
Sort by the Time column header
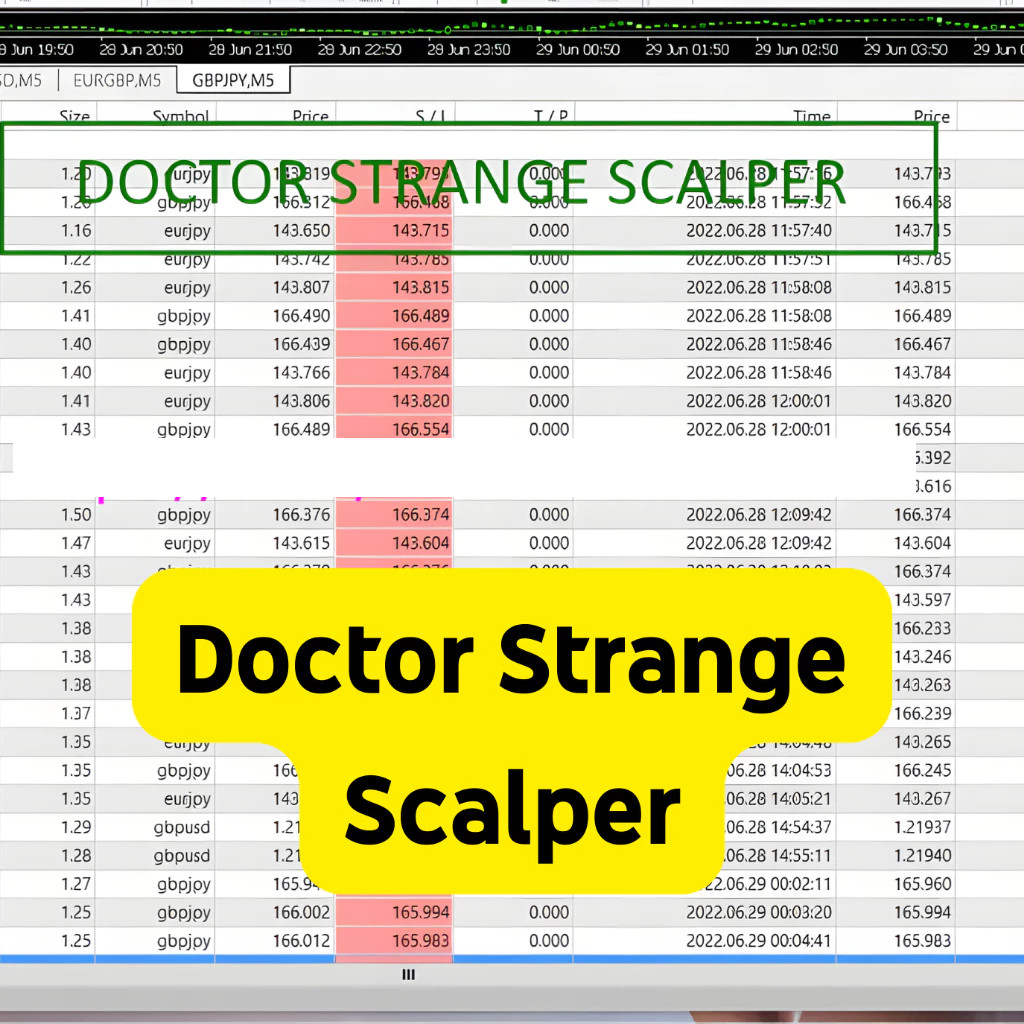812,116
